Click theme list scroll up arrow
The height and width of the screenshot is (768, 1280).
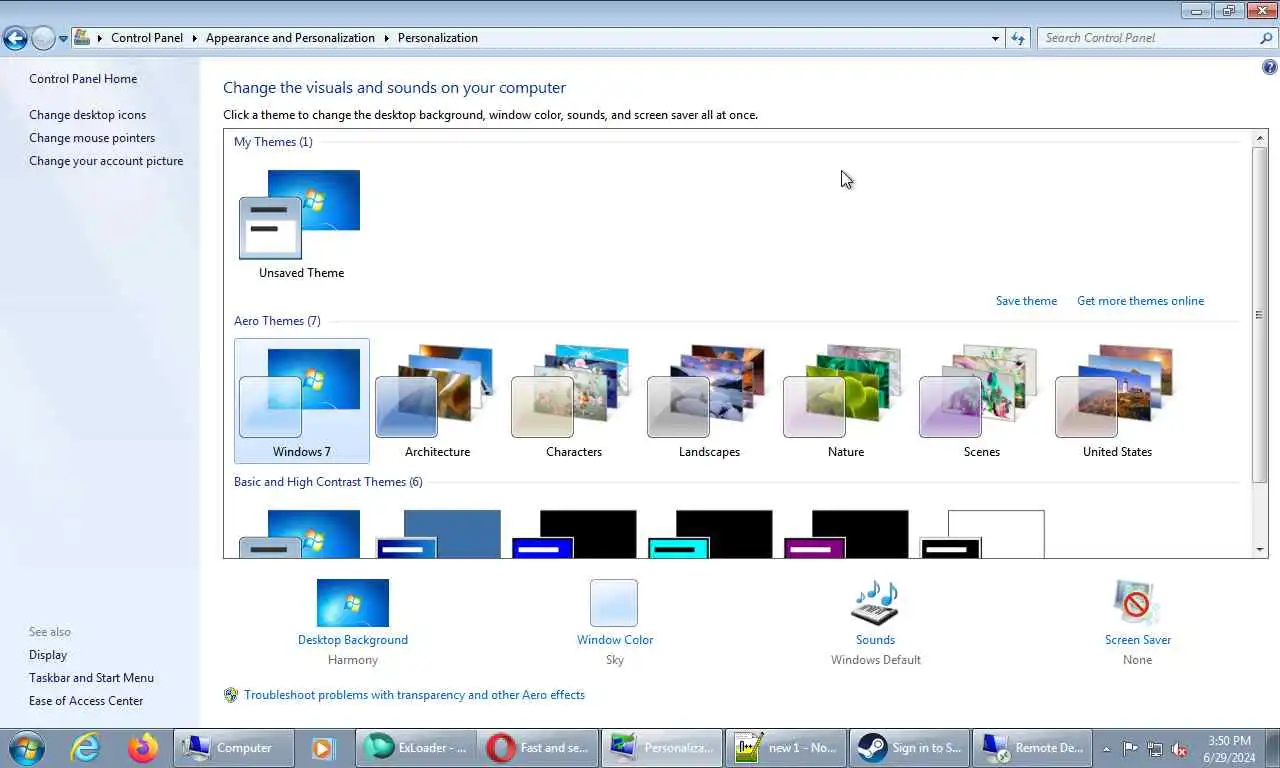[1260, 136]
